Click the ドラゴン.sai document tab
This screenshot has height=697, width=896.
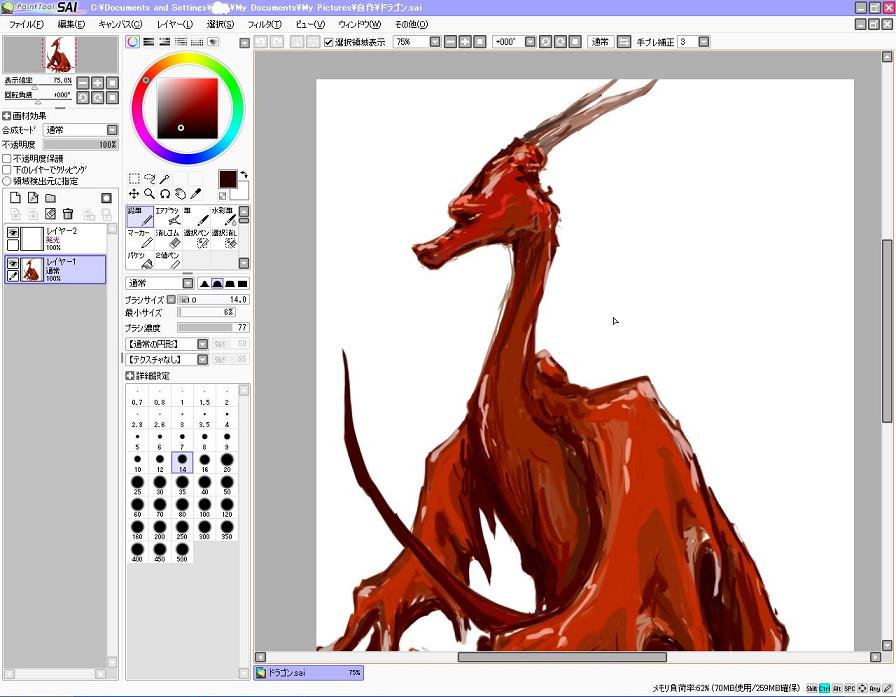coord(309,672)
